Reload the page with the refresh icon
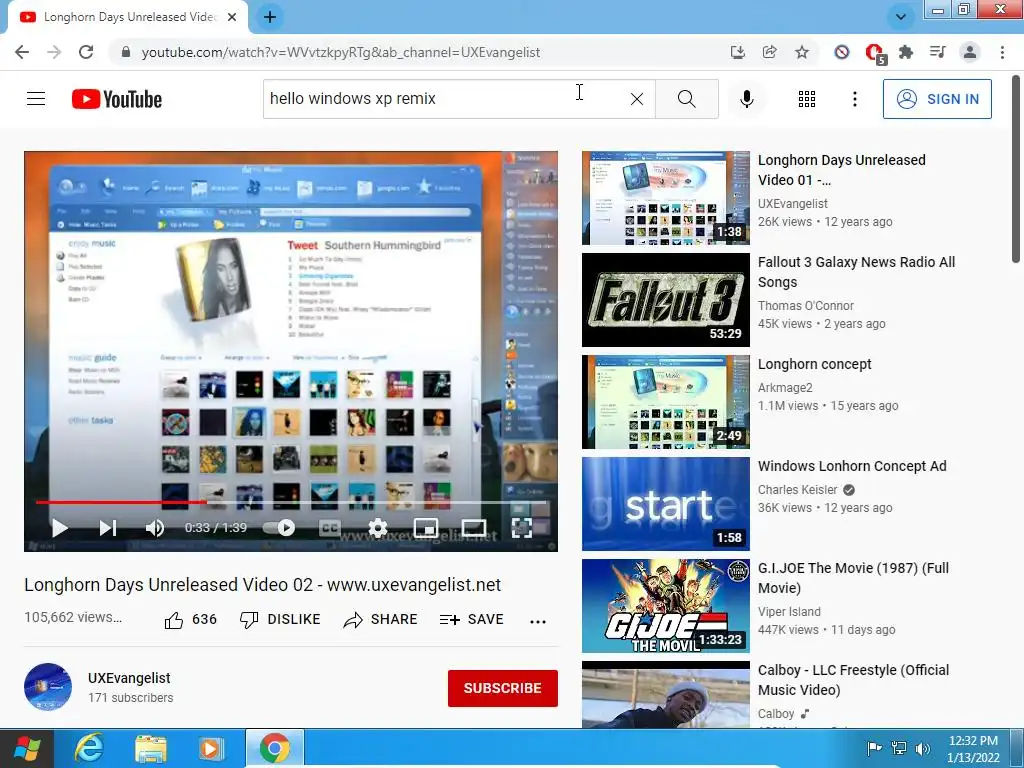The height and width of the screenshot is (768, 1024). [86, 52]
